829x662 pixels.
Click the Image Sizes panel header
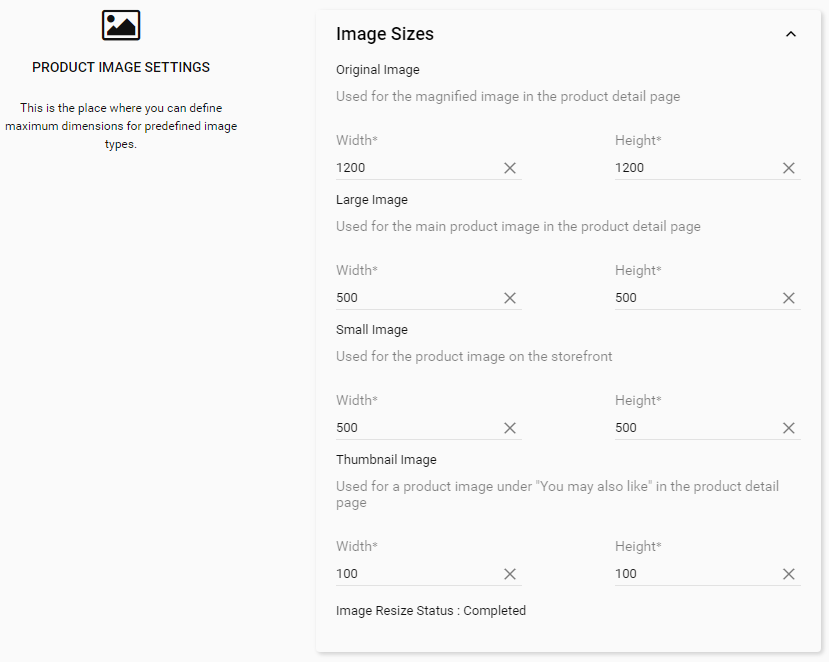385,34
